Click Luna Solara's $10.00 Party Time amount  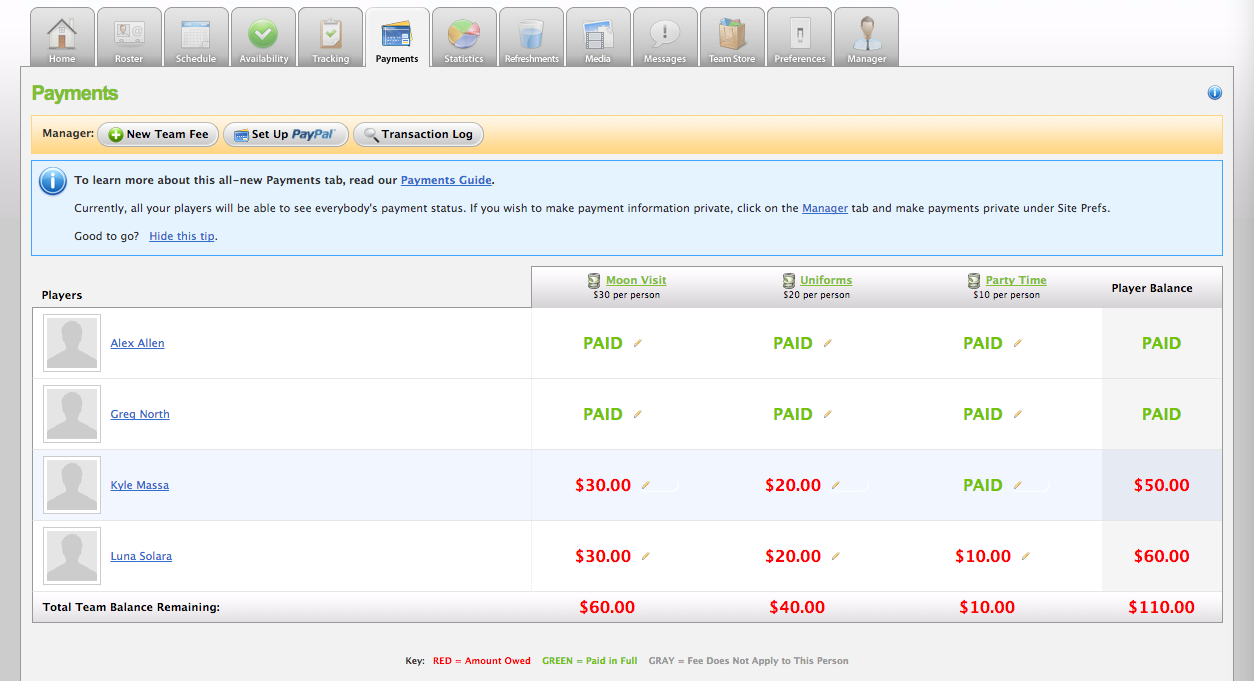pos(983,556)
